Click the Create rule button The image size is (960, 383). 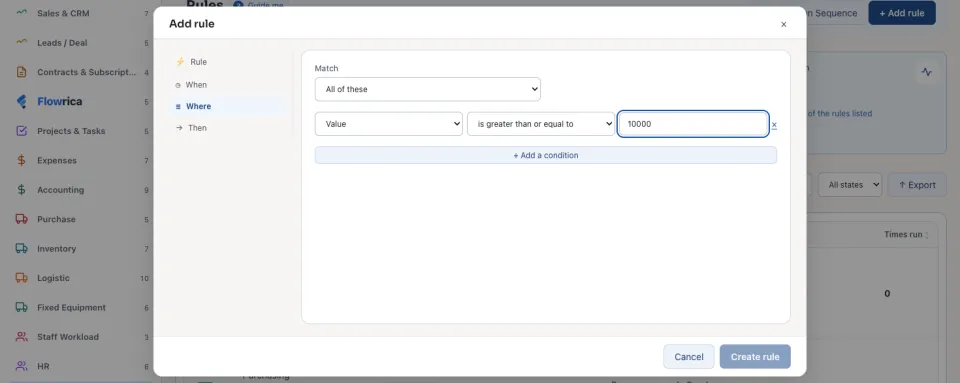[x=755, y=357]
